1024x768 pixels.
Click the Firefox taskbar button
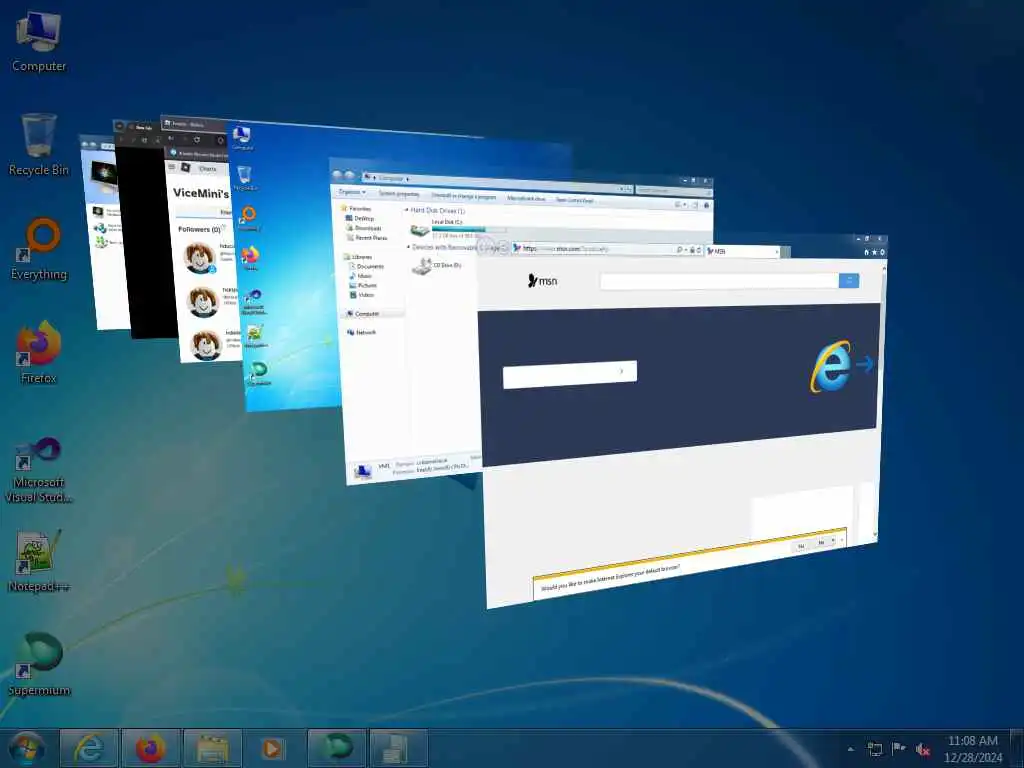tap(151, 748)
